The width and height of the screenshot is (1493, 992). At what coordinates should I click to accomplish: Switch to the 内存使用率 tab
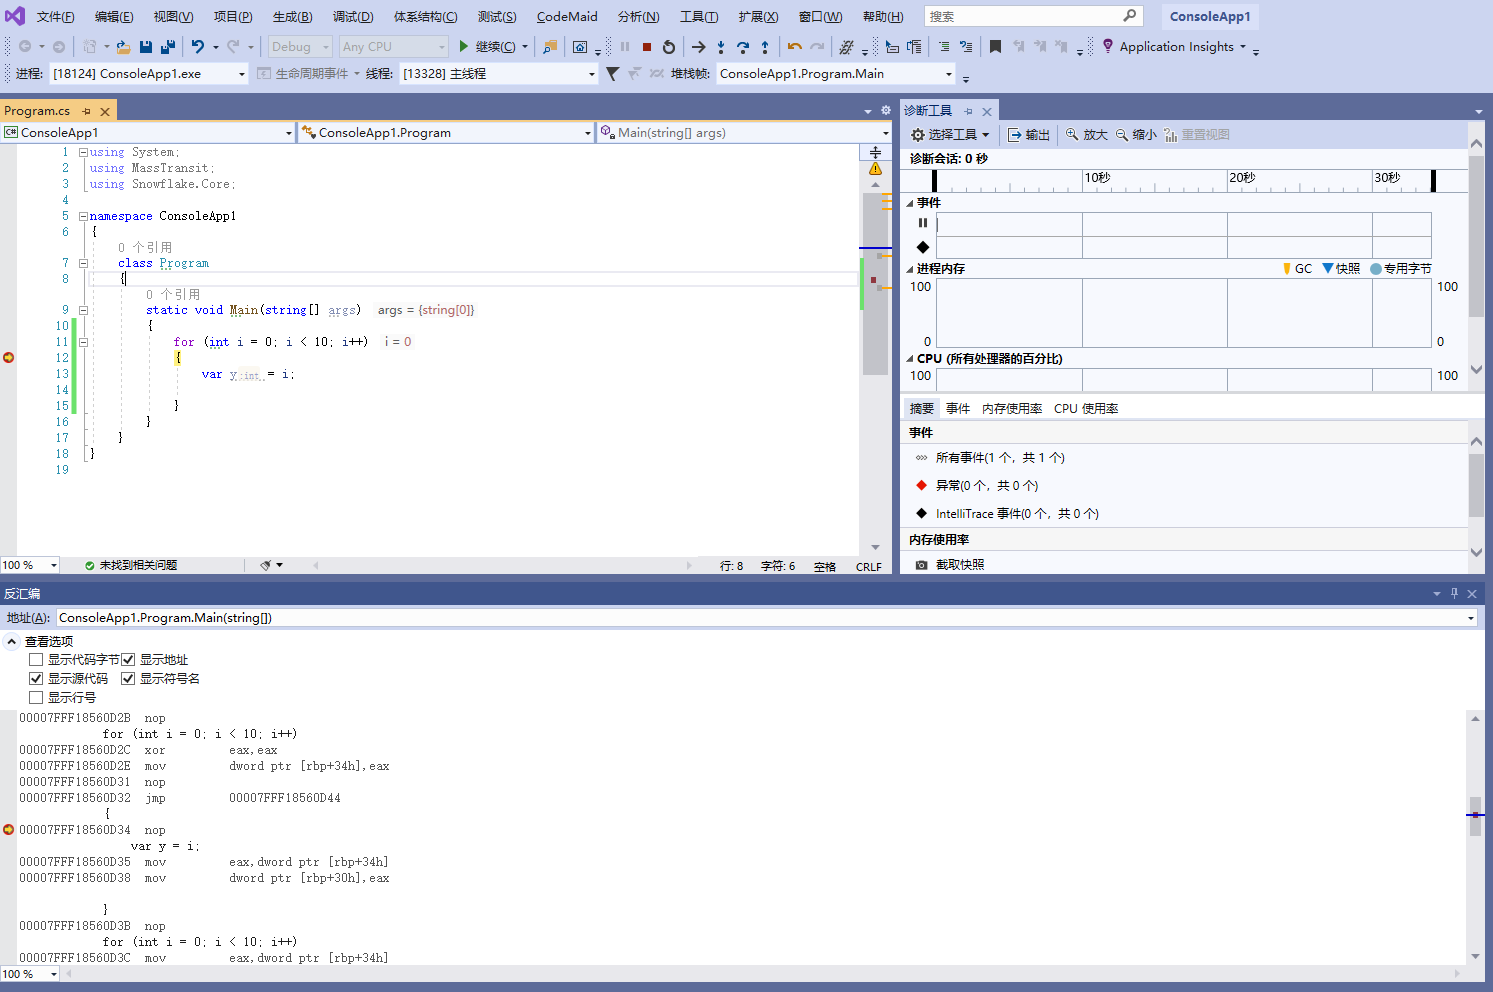[1011, 409]
